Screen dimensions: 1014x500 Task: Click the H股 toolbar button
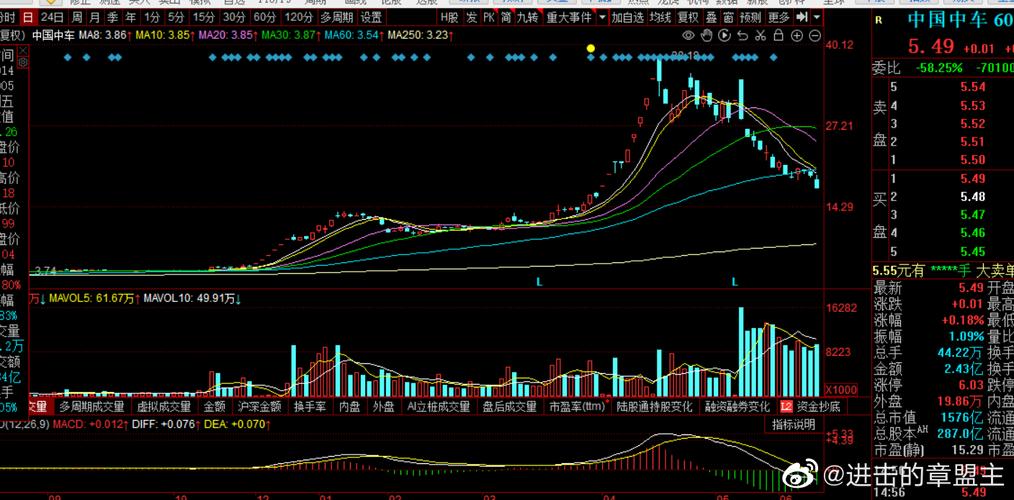449,17
